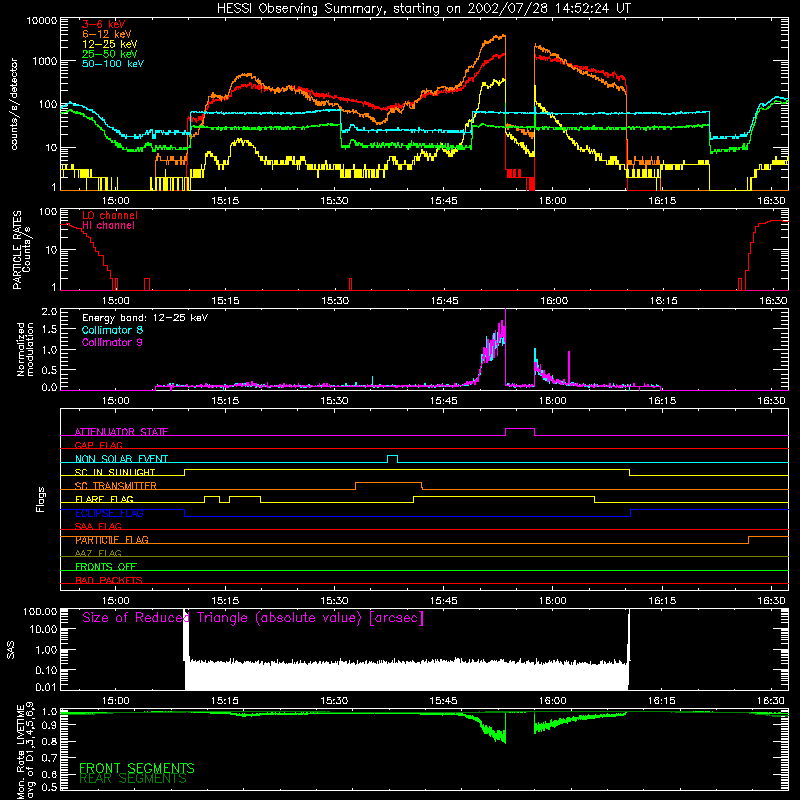Click the NON SOLAR EVENT flag label
The image size is (800, 800).
tap(121, 459)
